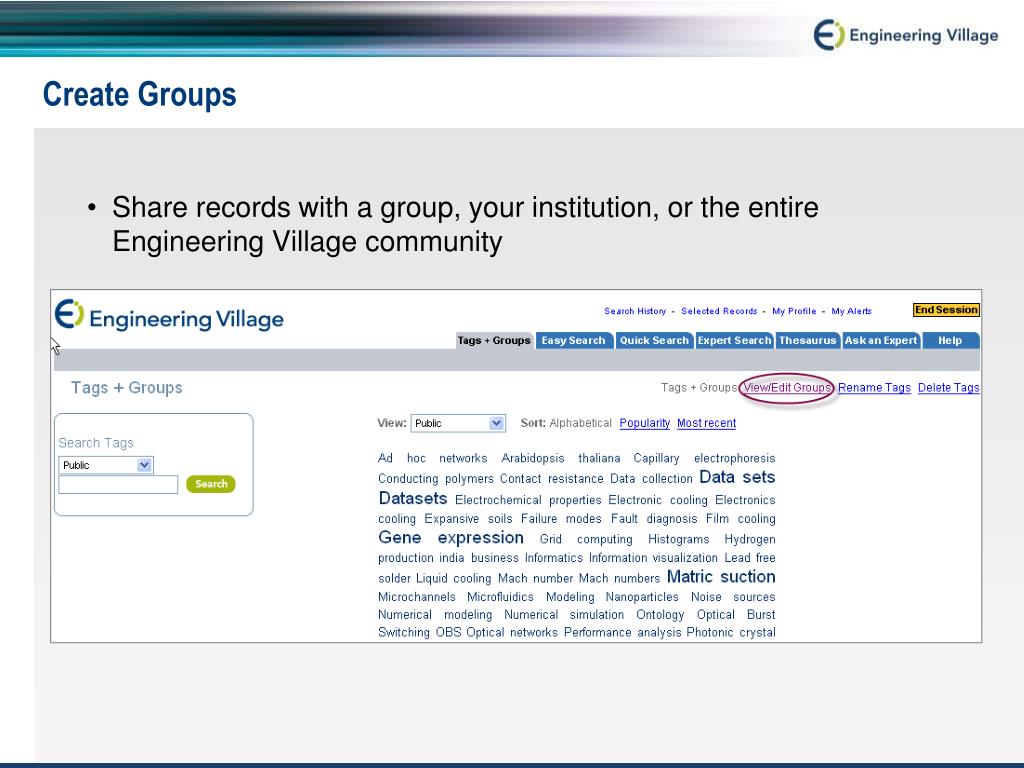Open the Performance analysis tag
Viewport: 1024px width, 768px height.
click(622, 633)
